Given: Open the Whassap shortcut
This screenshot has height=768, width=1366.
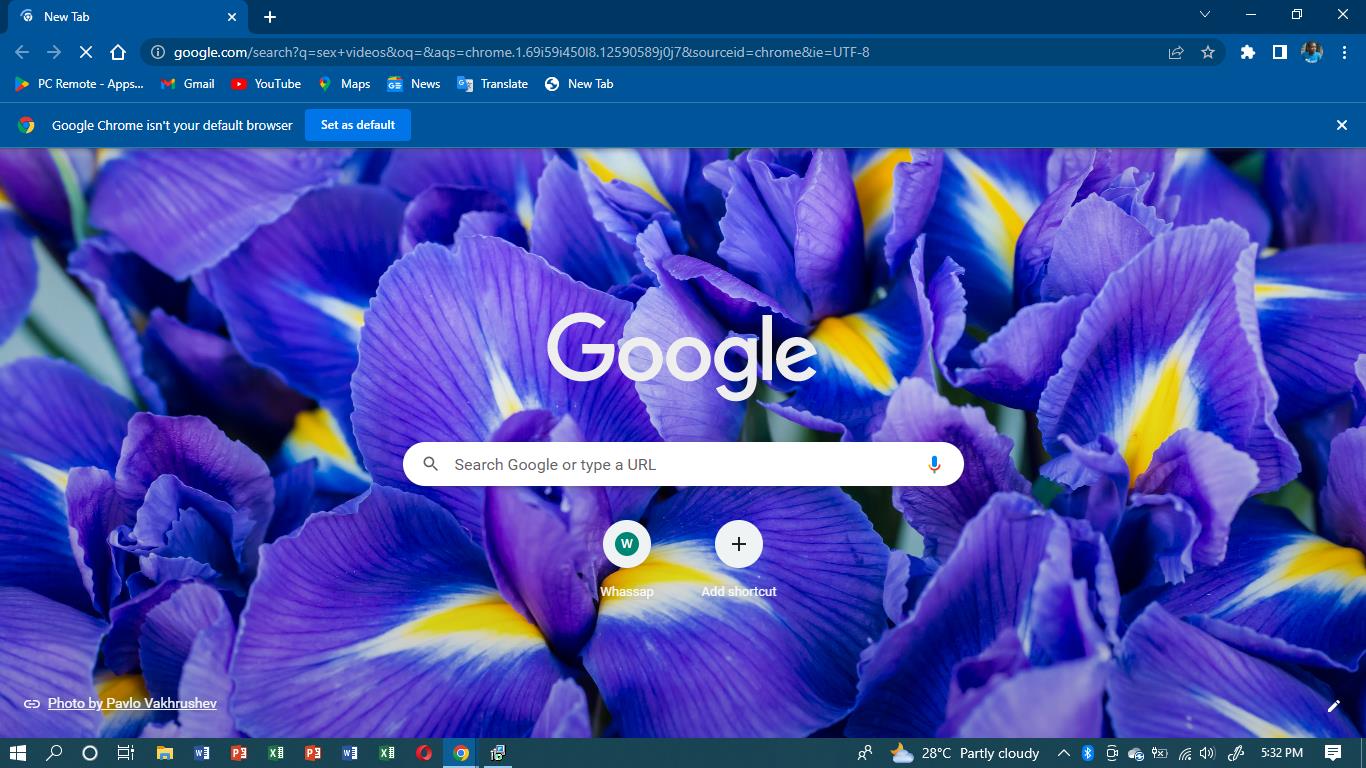Looking at the screenshot, I should pos(627,544).
